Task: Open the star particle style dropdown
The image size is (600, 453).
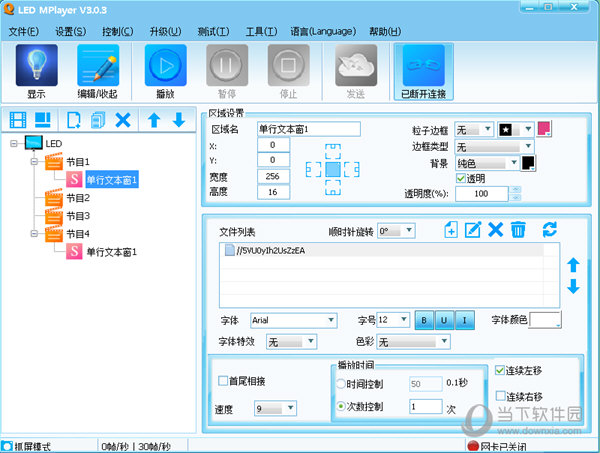Action: 516,130
